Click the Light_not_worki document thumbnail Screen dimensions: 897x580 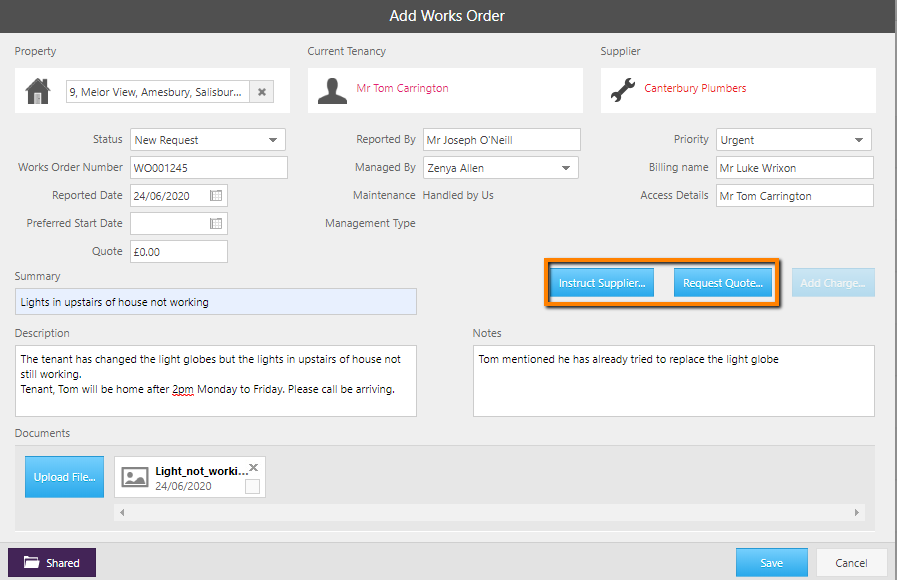[x=190, y=477]
